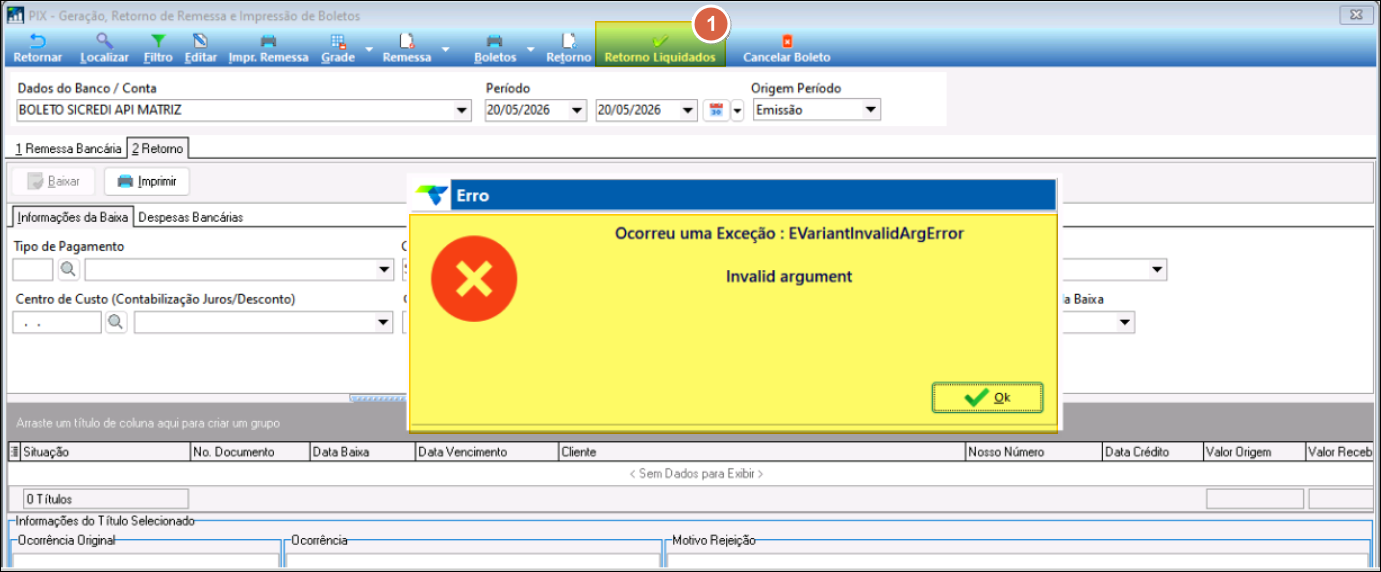Sort by Data Vencimento column header

487,452
